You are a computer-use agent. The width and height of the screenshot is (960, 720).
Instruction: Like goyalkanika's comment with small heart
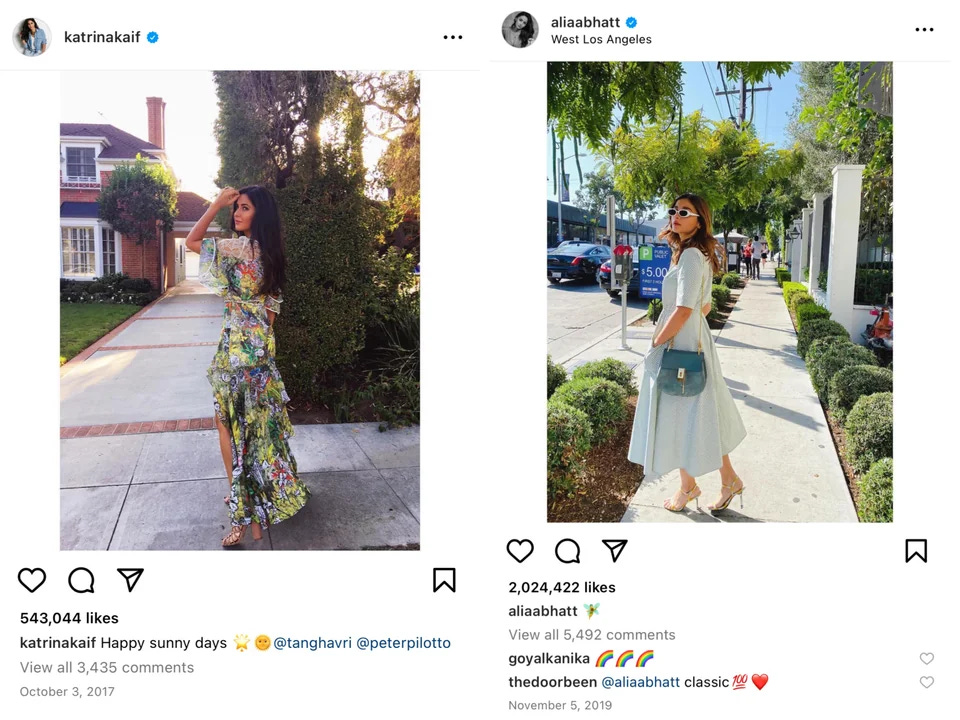click(927, 658)
